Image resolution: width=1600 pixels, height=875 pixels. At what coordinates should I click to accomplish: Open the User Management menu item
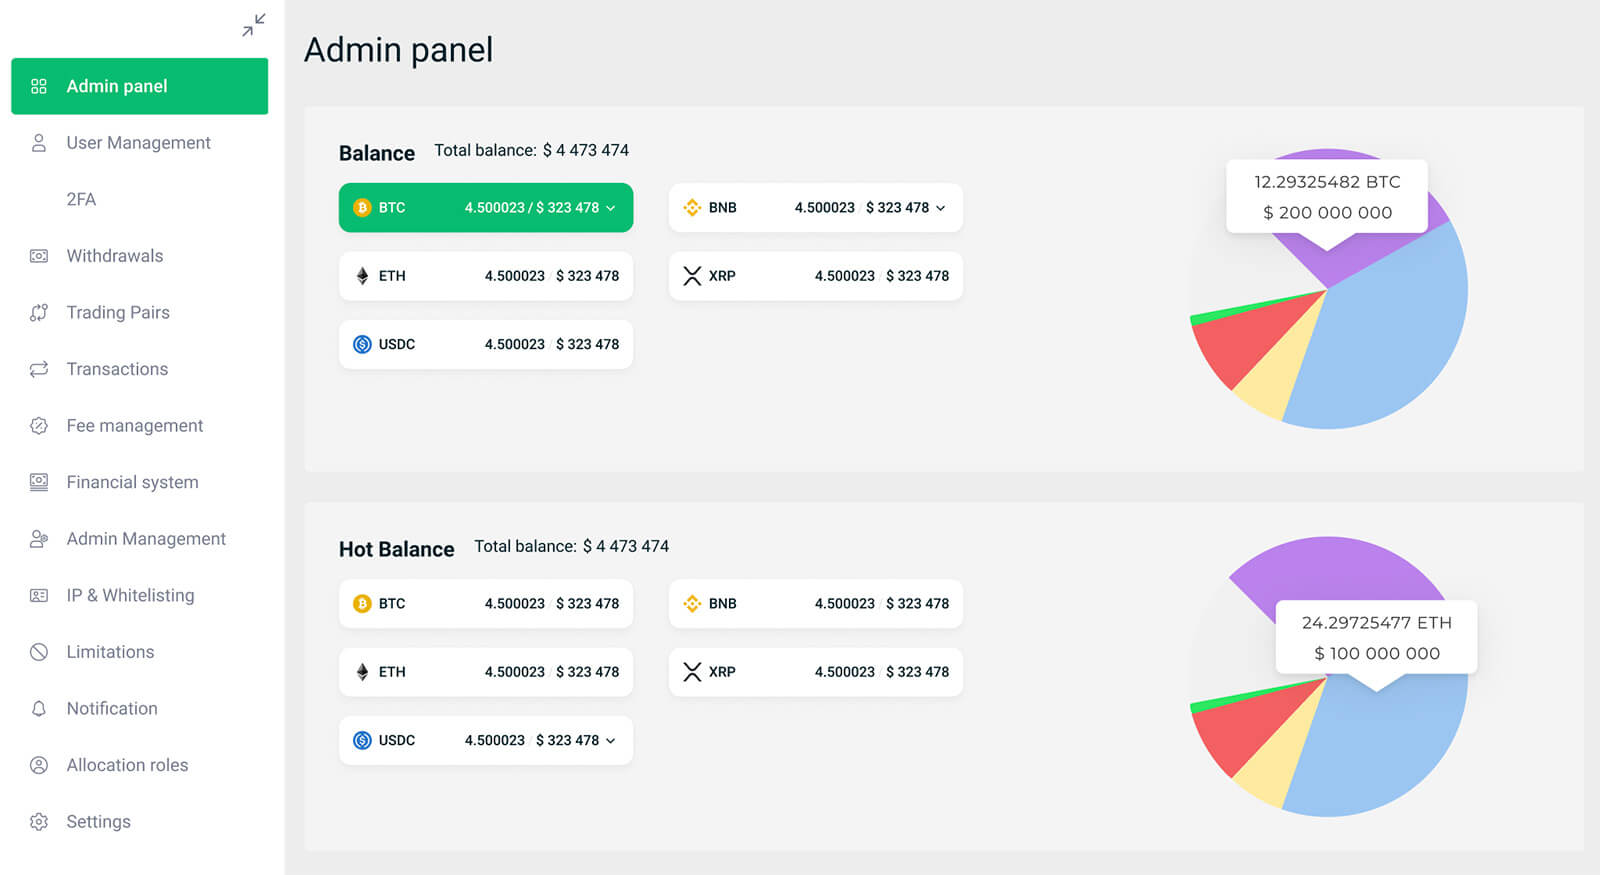[138, 143]
